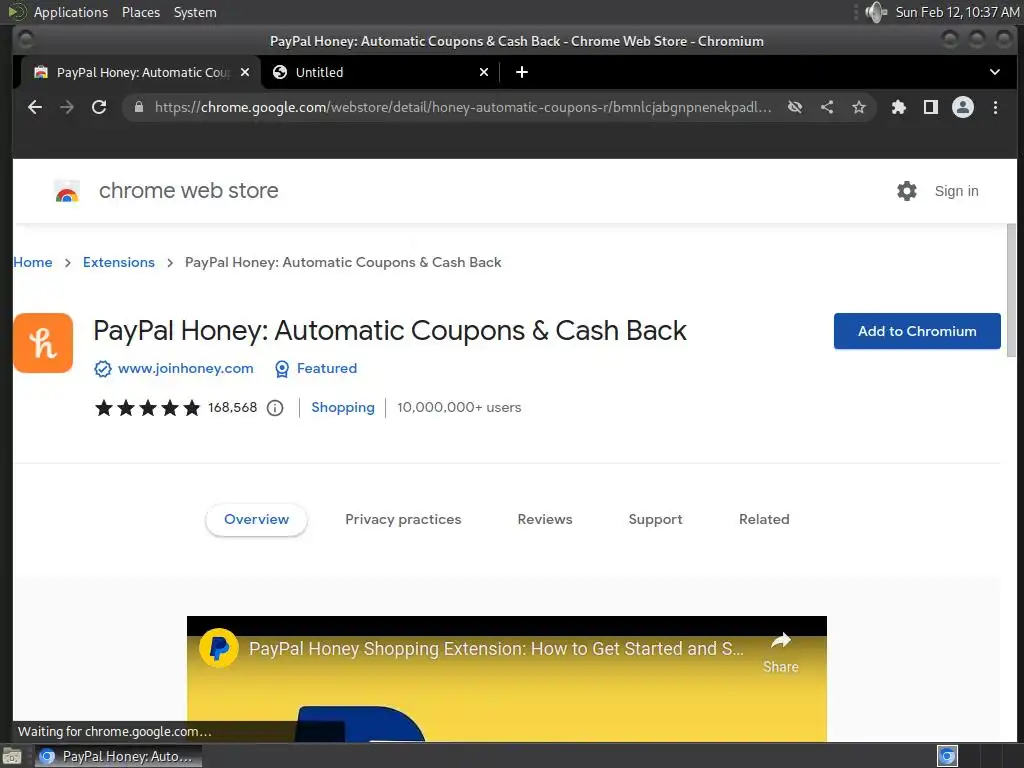Image resolution: width=1024 pixels, height=768 pixels.
Task: Select the Overview tab
Action: (256, 520)
